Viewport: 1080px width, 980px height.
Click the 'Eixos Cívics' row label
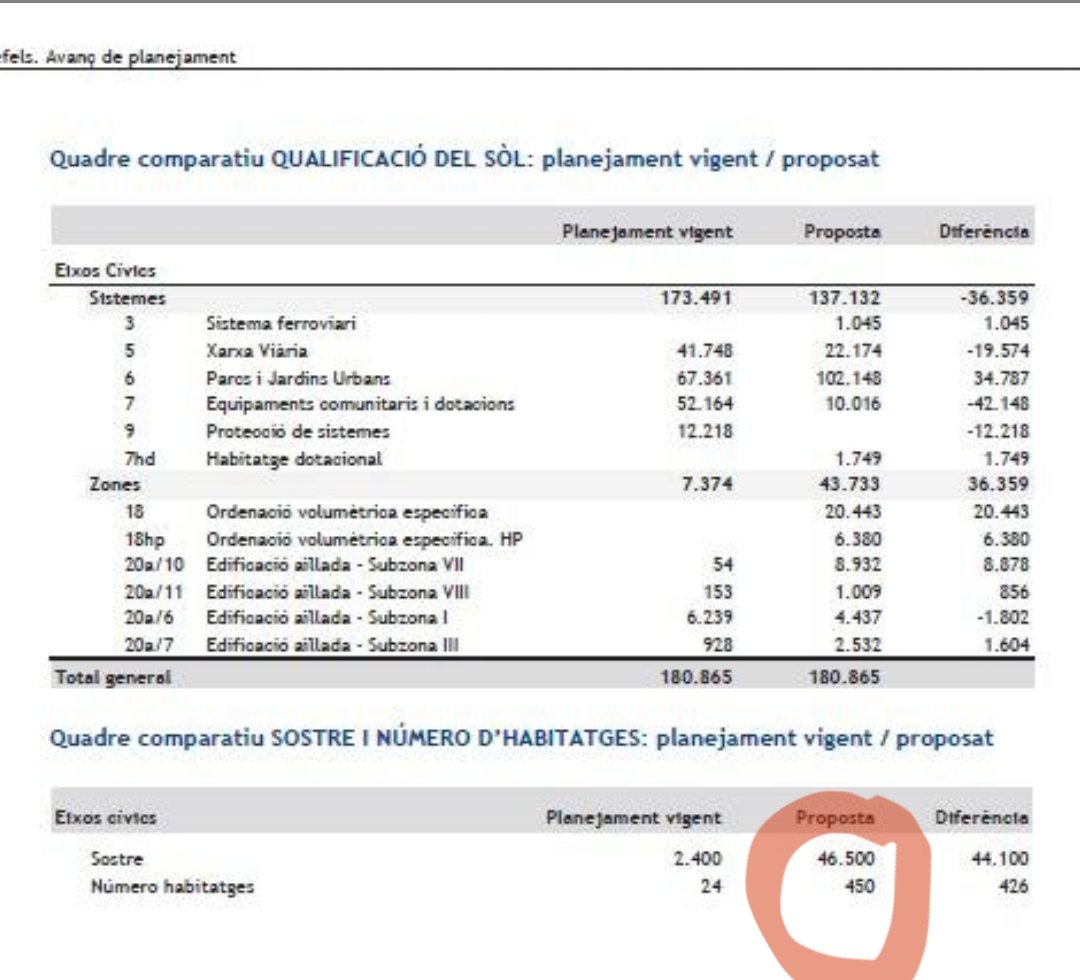pyautogui.click(x=105, y=271)
